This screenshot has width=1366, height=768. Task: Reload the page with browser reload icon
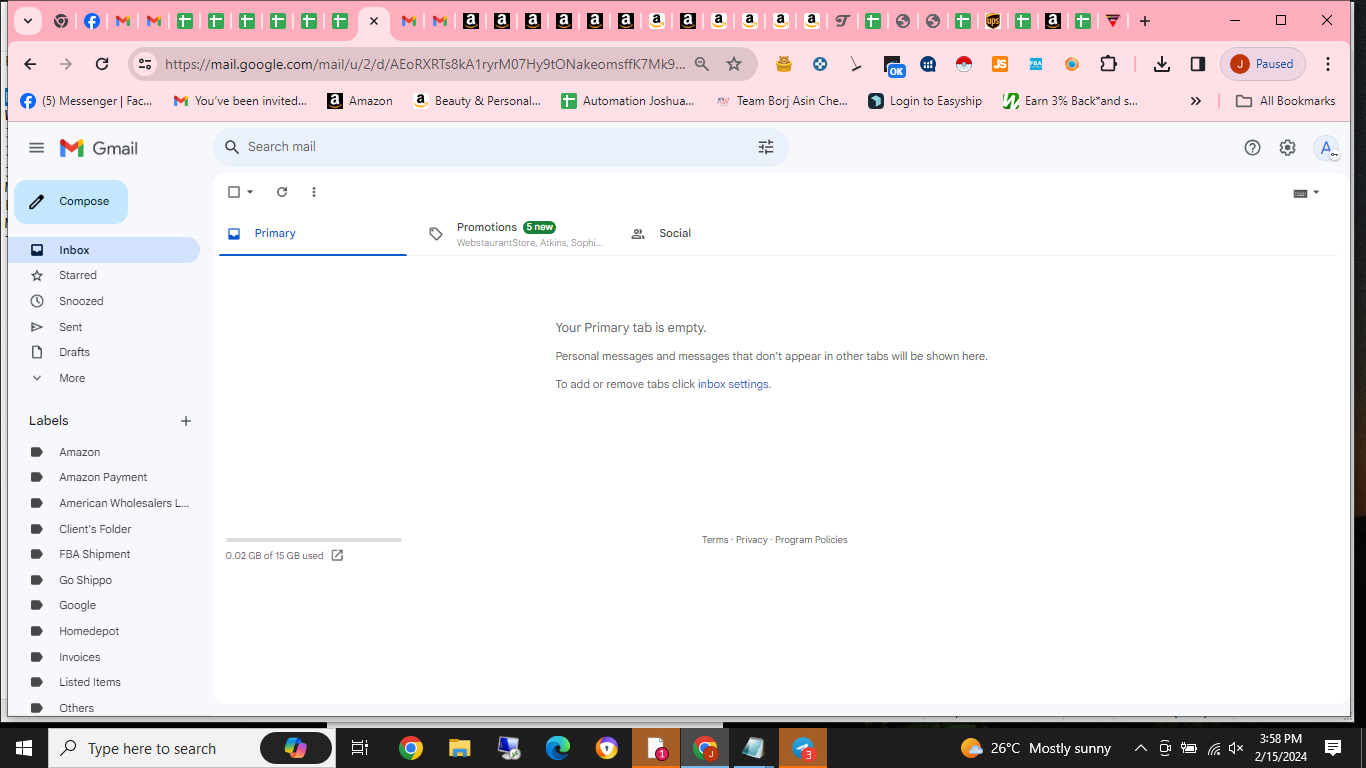point(102,64)
